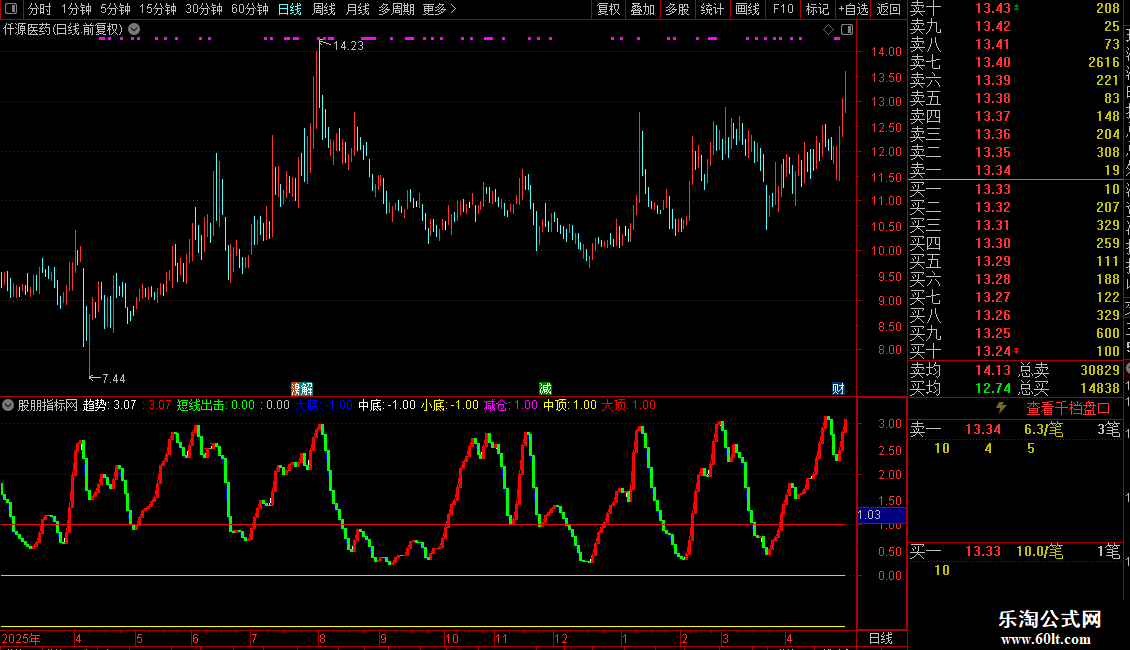Image resolution: width=1130 pixels, height=650 pixels.
Task: Click 卖一 price 13.34 in order book
Action: [992, 170]
